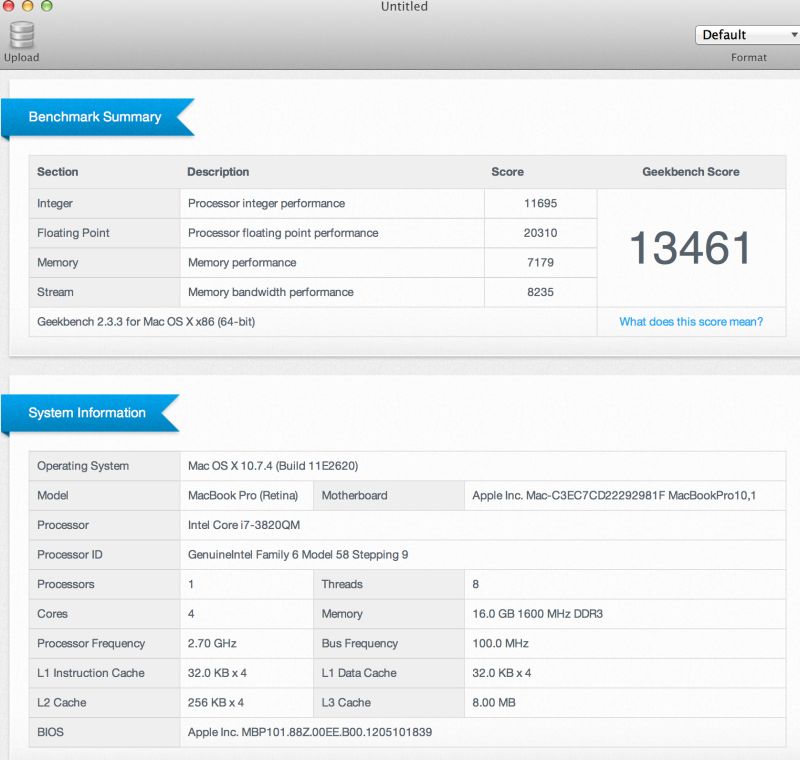Open the 'What does this score mean?' link

691,322
